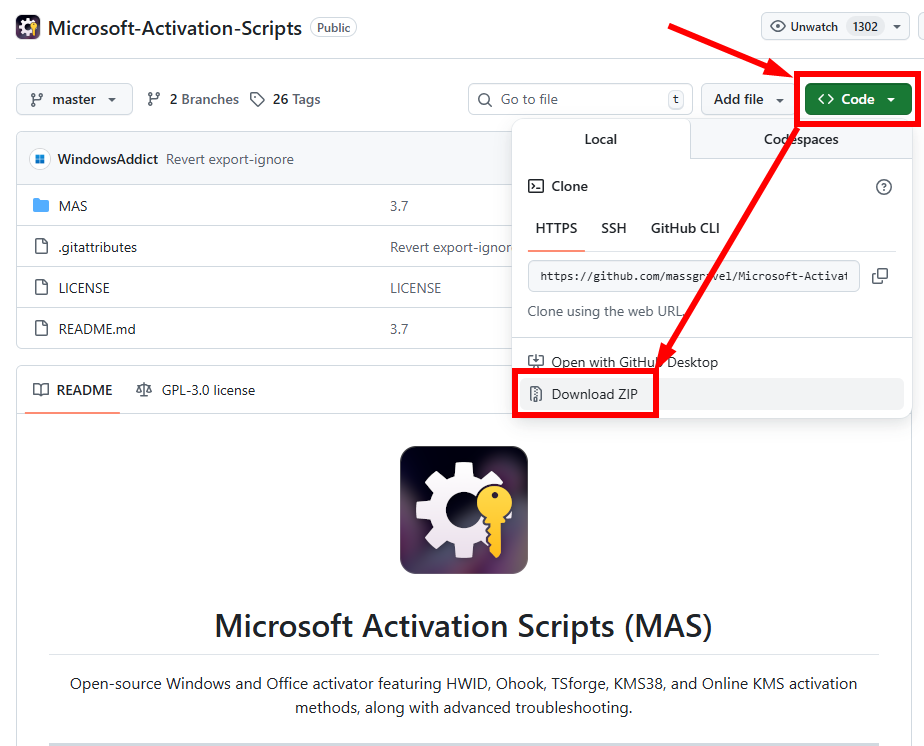This screenshot has width=924, height=746.
Task: Switch to the Codespaces tab
Action: [x=801, y=140]
